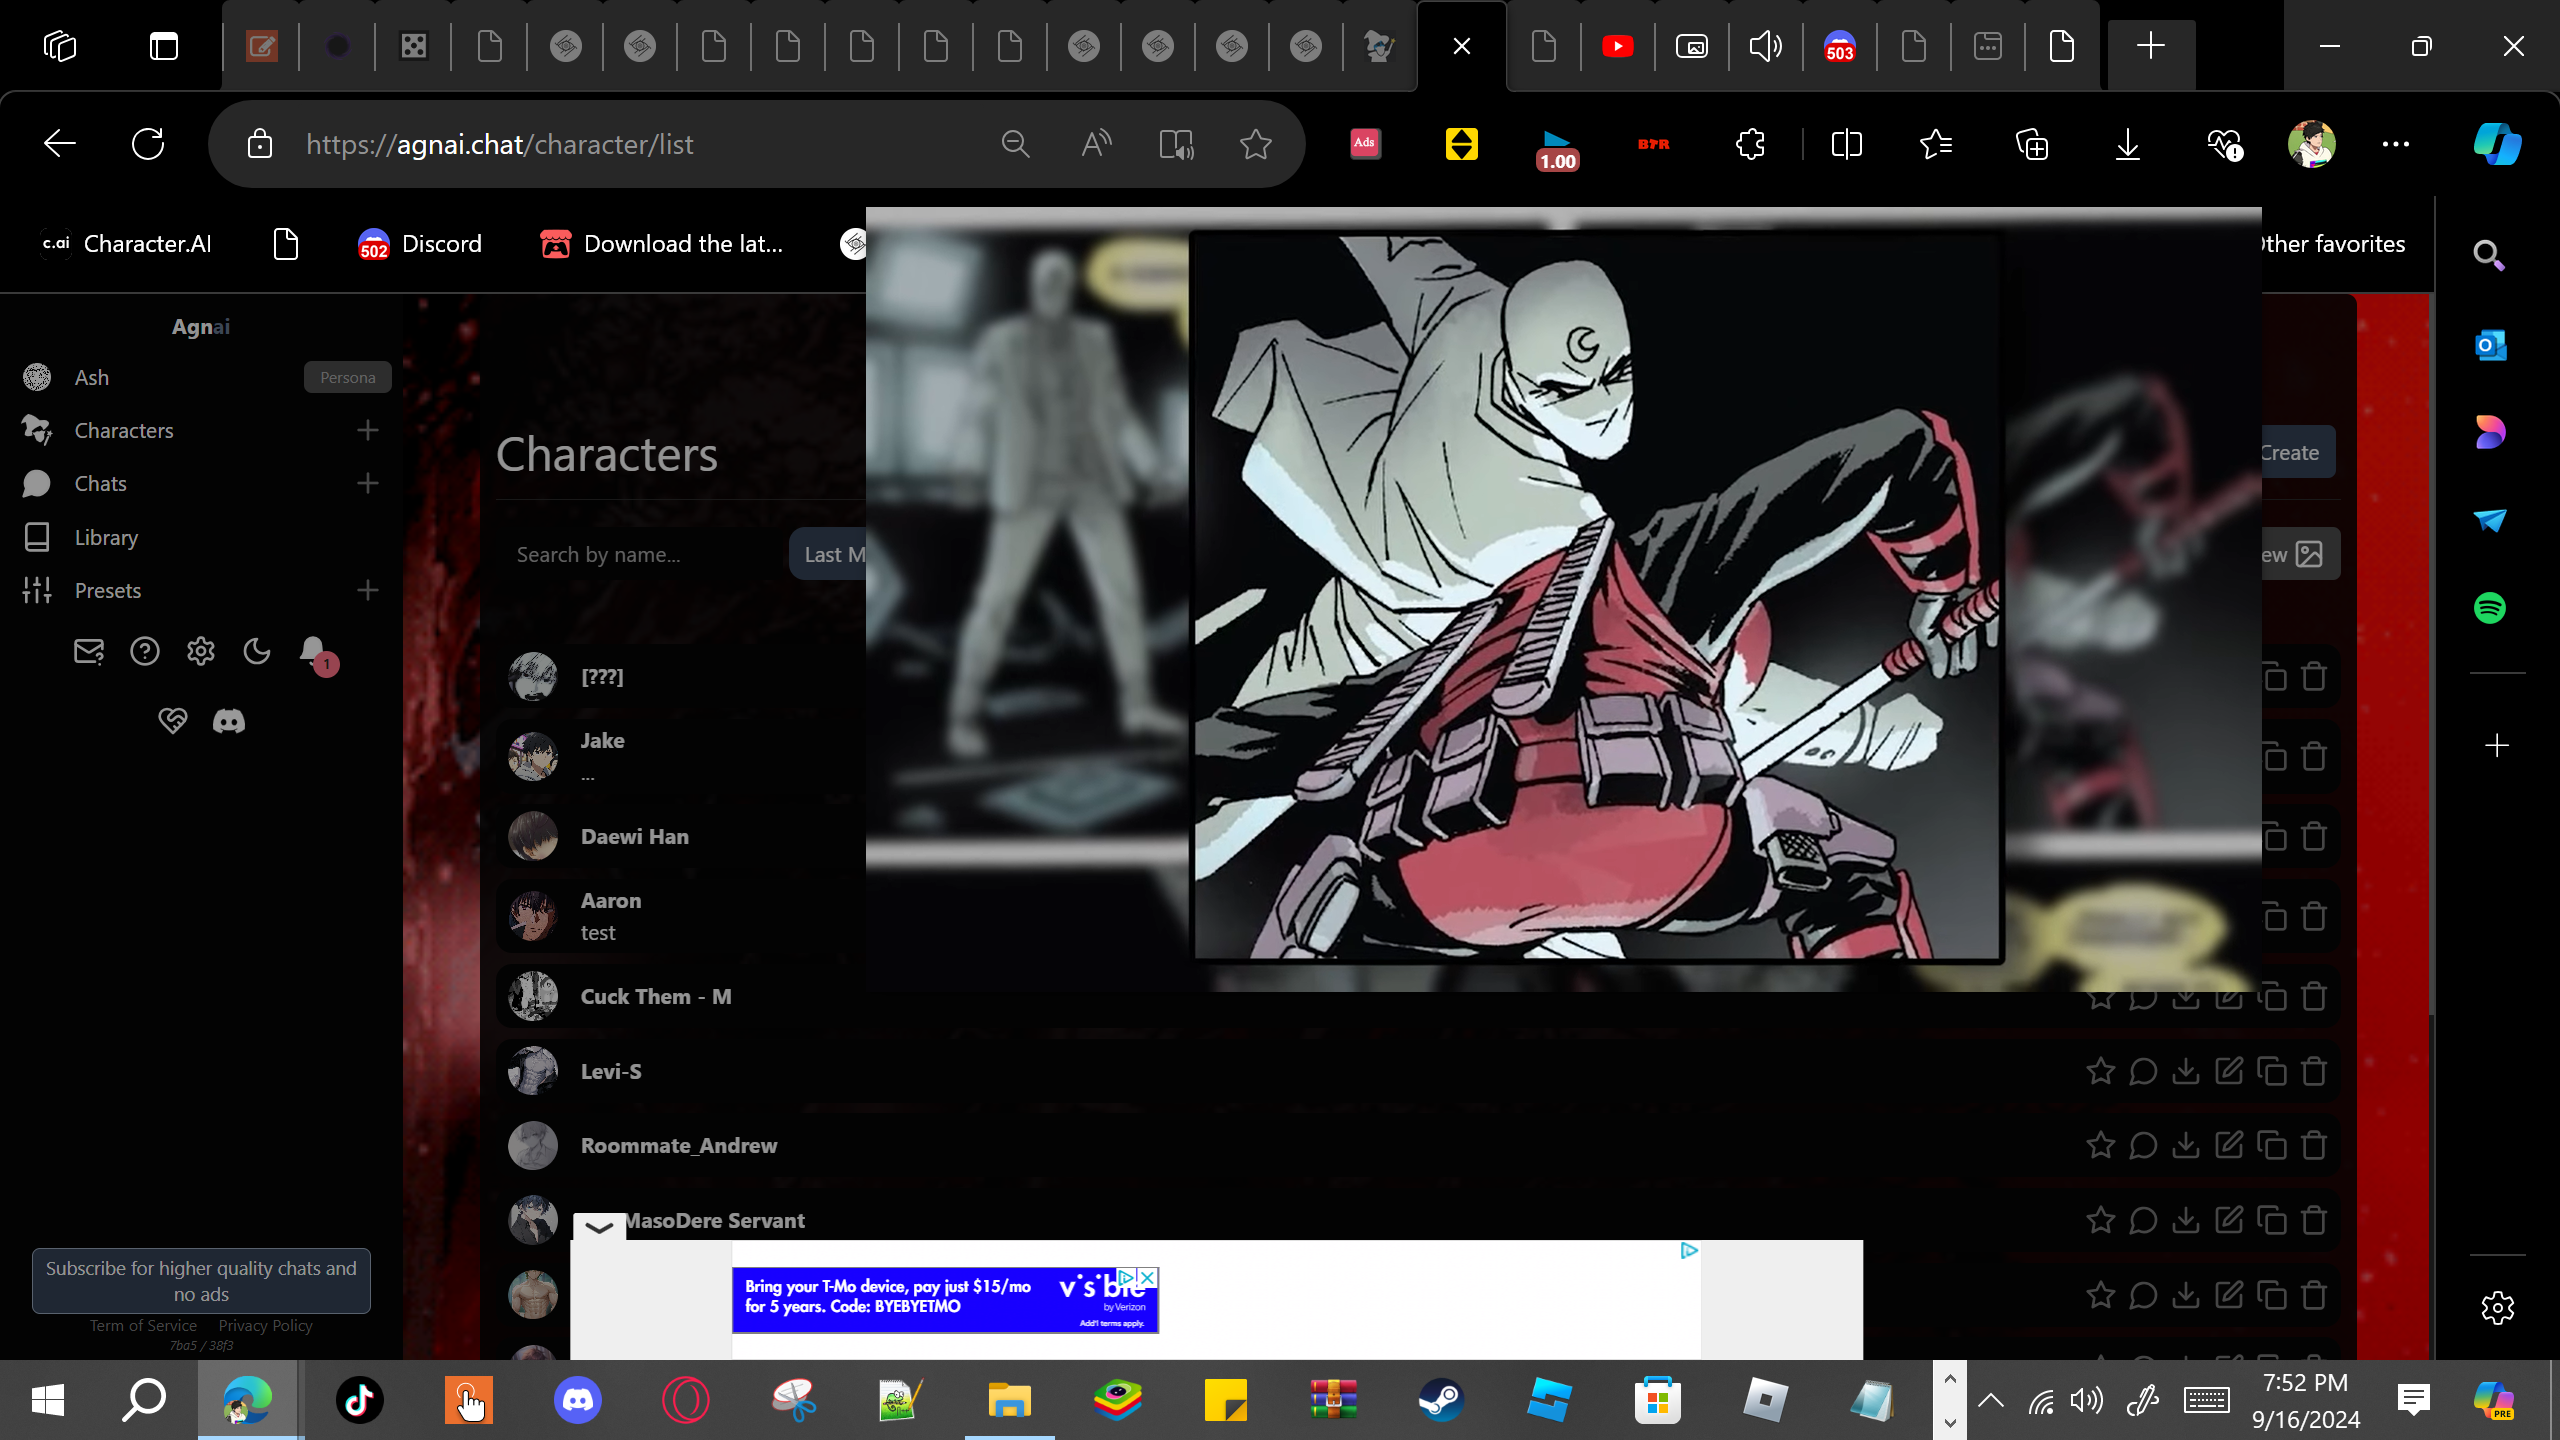The image size is (2560, 1440).
Task: Click Subscribe for higher quality chats button
Action: tap(201, 1281)
